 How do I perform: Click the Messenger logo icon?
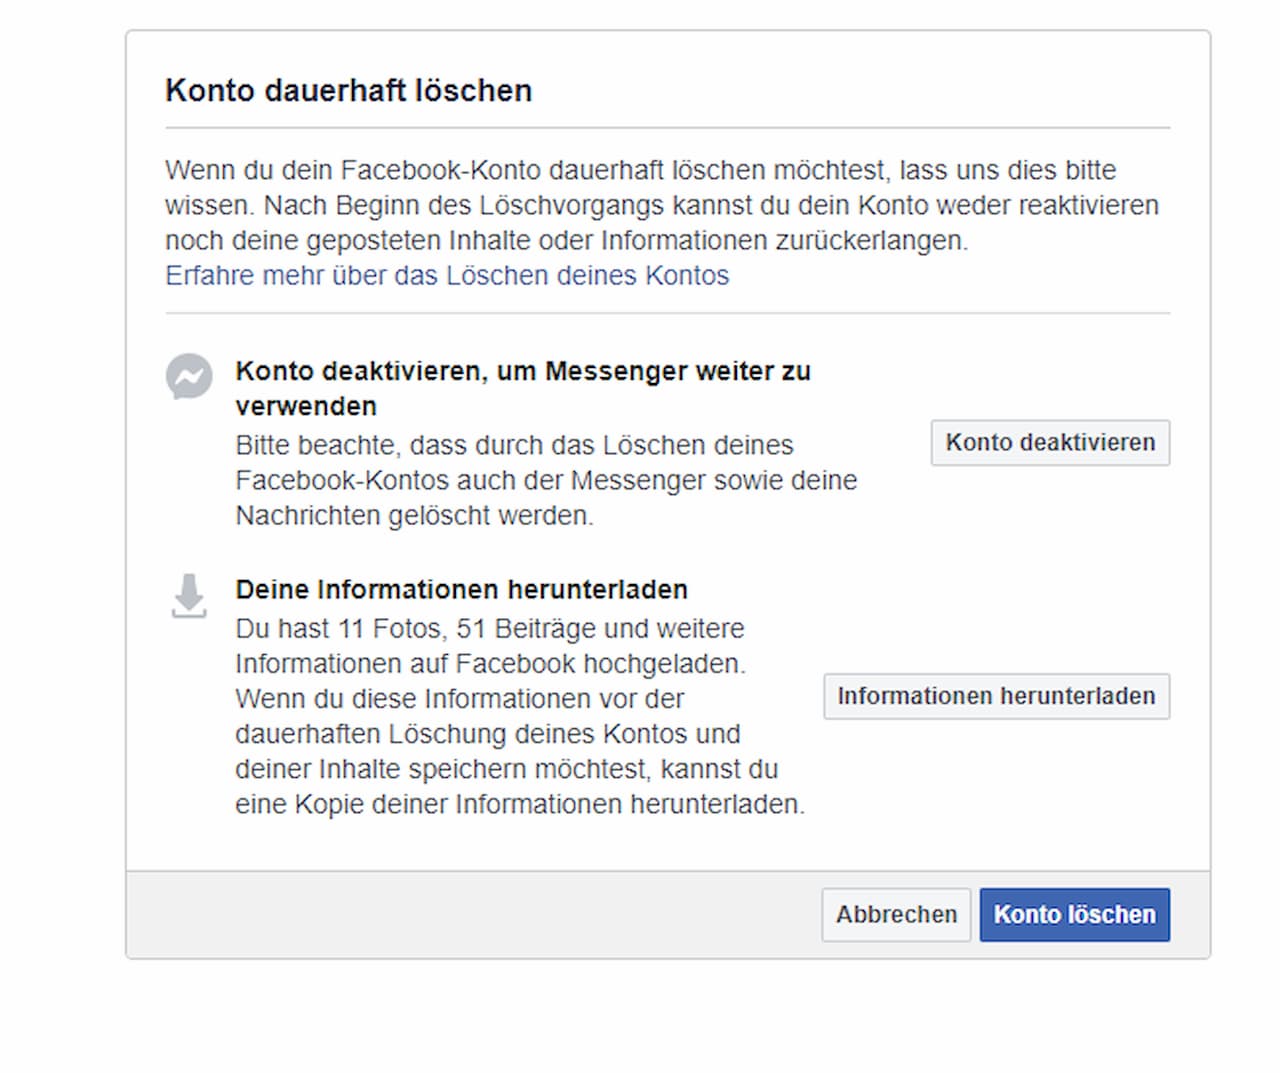tap(189, 377)
